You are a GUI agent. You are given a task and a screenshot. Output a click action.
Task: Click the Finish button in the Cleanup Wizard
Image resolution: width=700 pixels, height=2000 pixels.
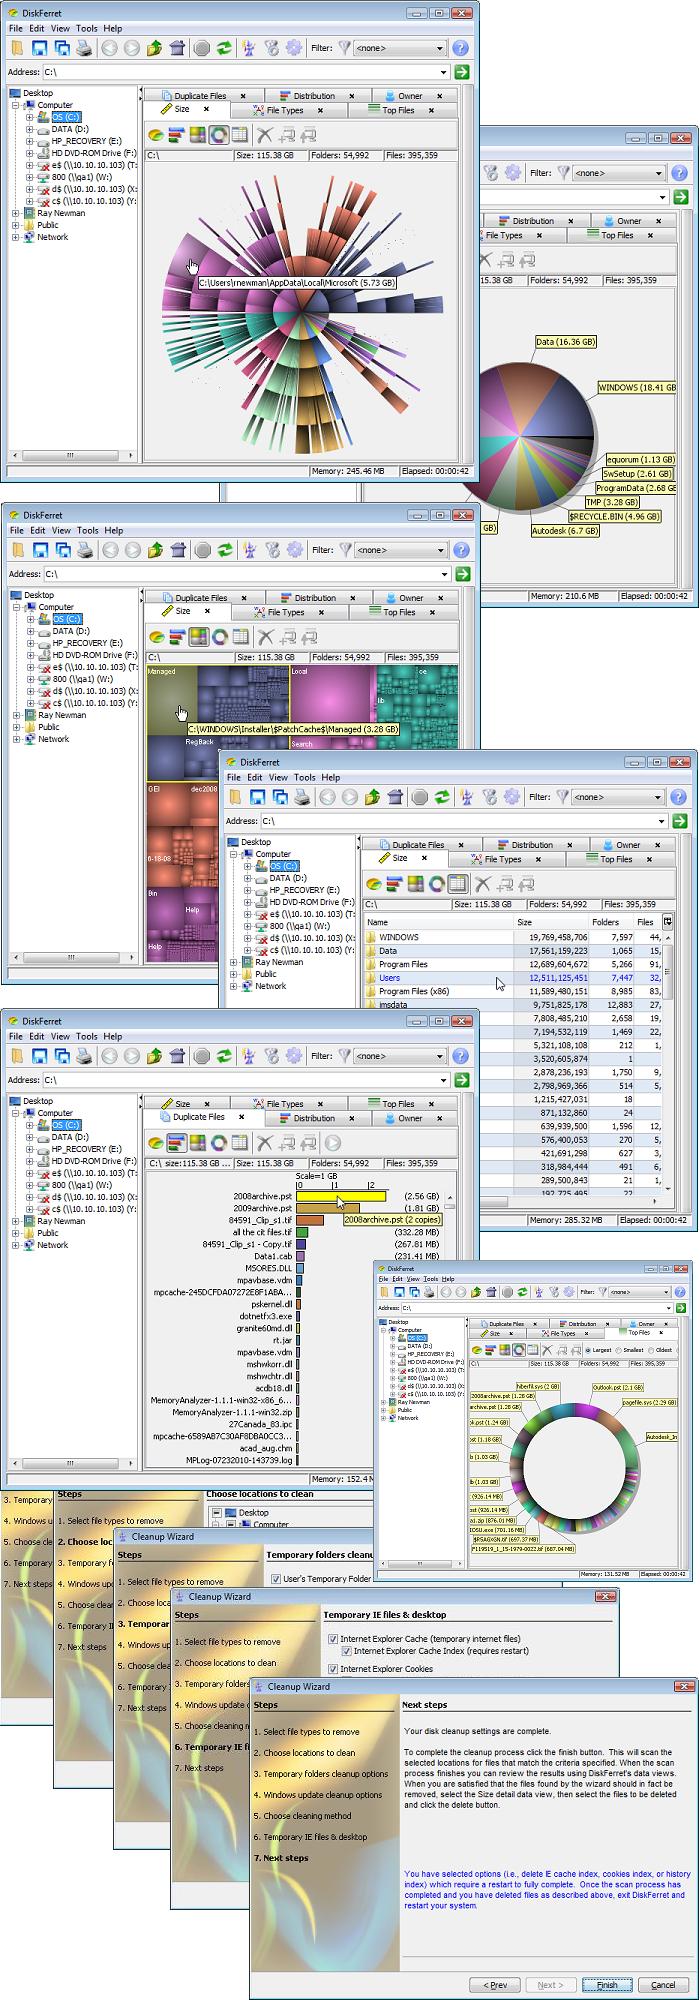(606, 1985)
